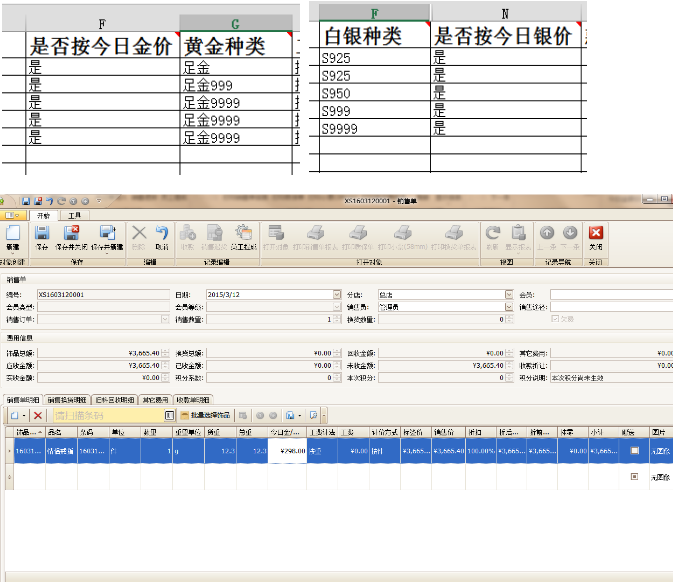673x582 pixels.
Task: Select the first detail tab 销售单明细
Action: coord(23,400)
